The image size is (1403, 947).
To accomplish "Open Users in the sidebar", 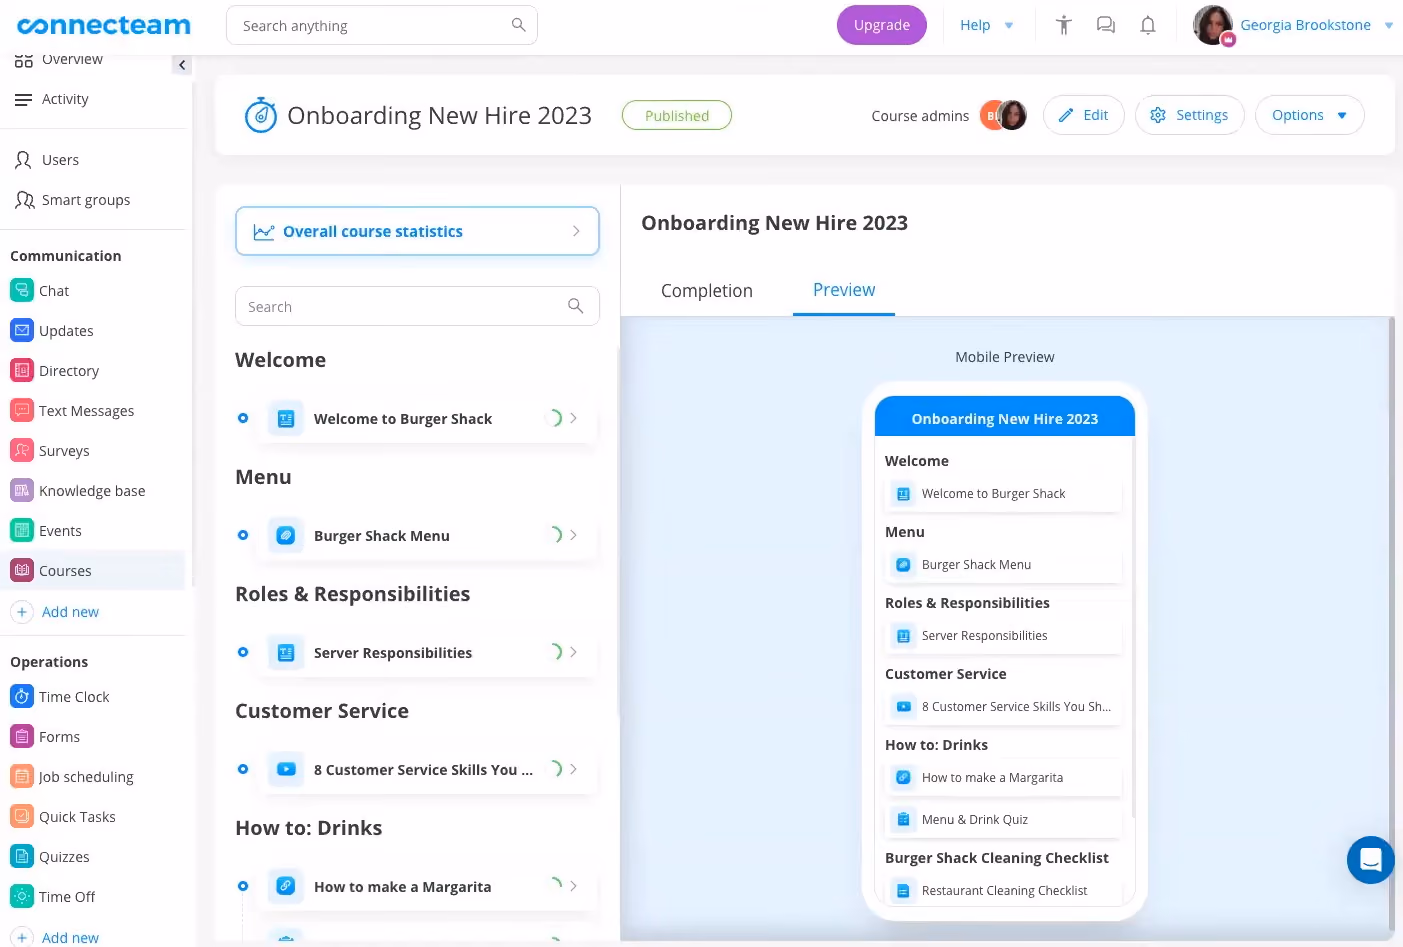I will tap(60, 160).
